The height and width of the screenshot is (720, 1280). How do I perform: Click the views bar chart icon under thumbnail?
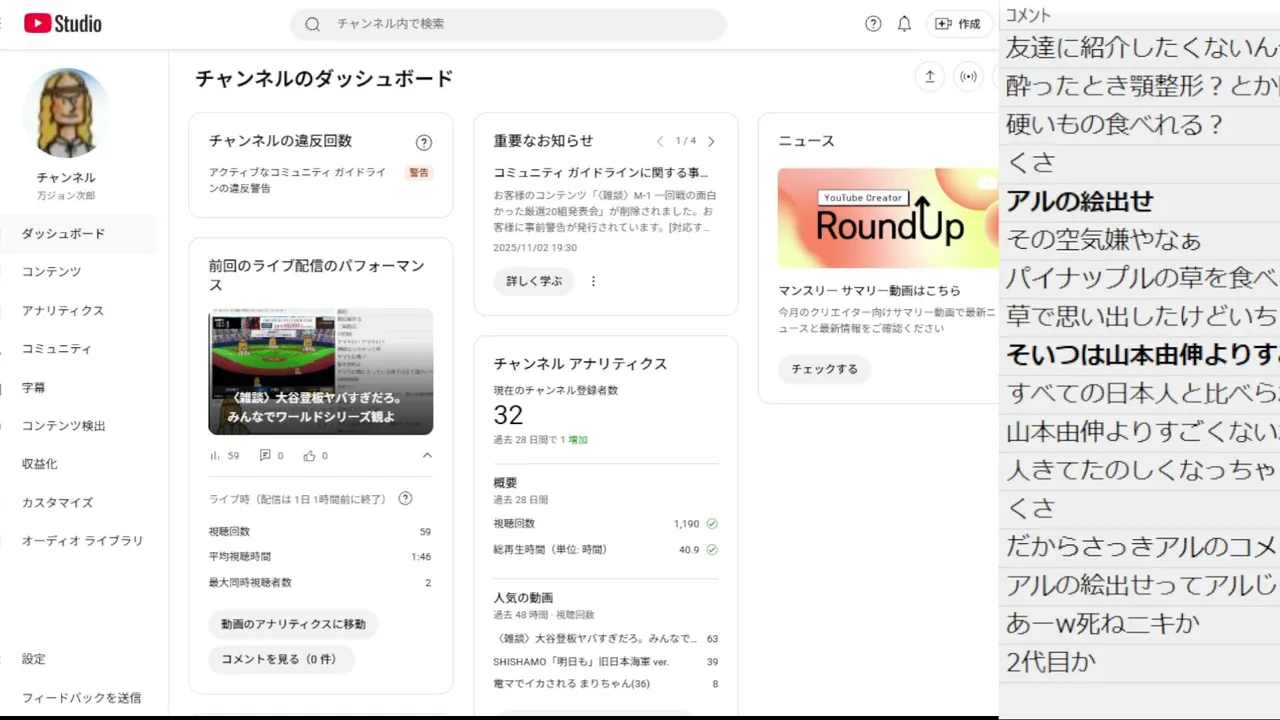point(215,455)
